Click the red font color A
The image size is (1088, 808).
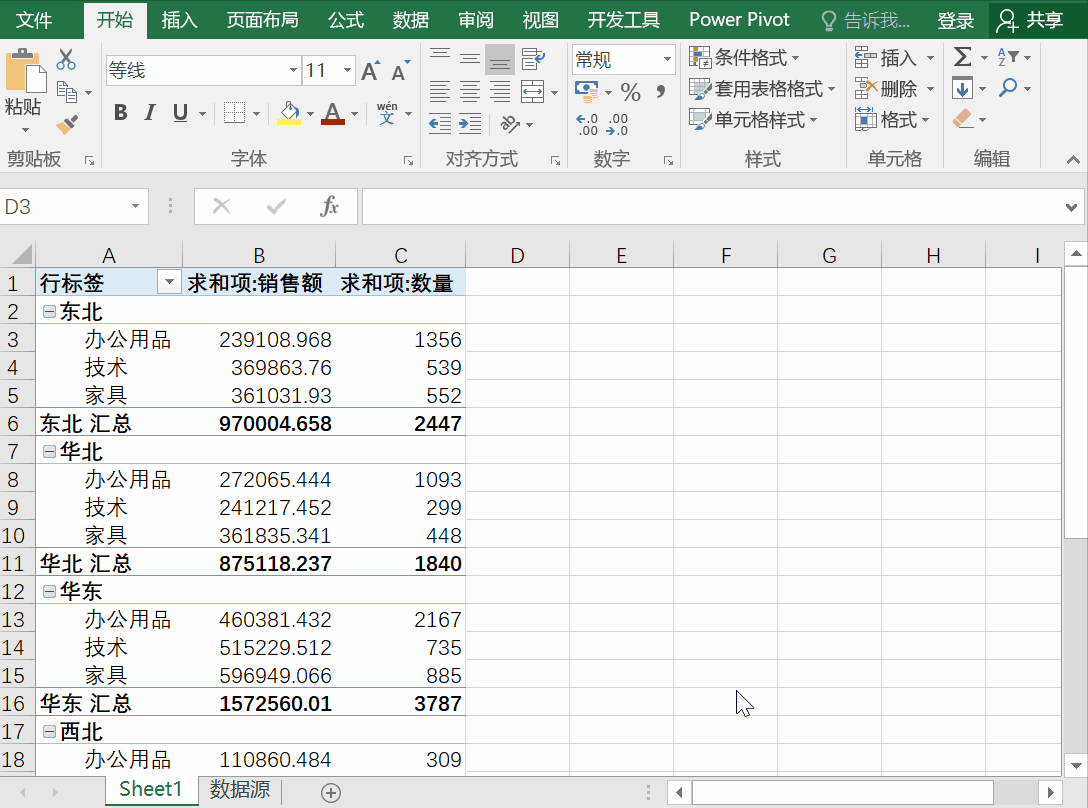pyautogui.click(x=333, y=112)
